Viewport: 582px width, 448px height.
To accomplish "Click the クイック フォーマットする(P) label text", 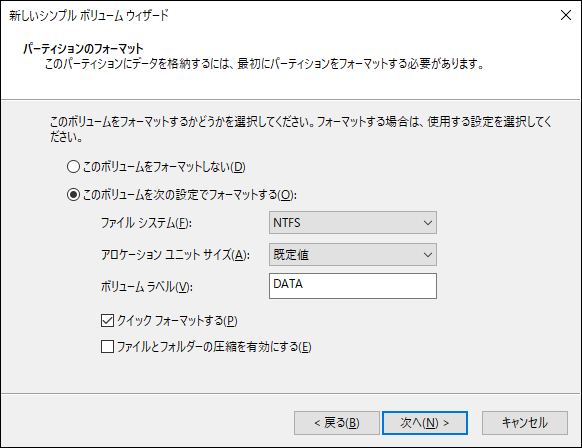I will coord(177,321).
